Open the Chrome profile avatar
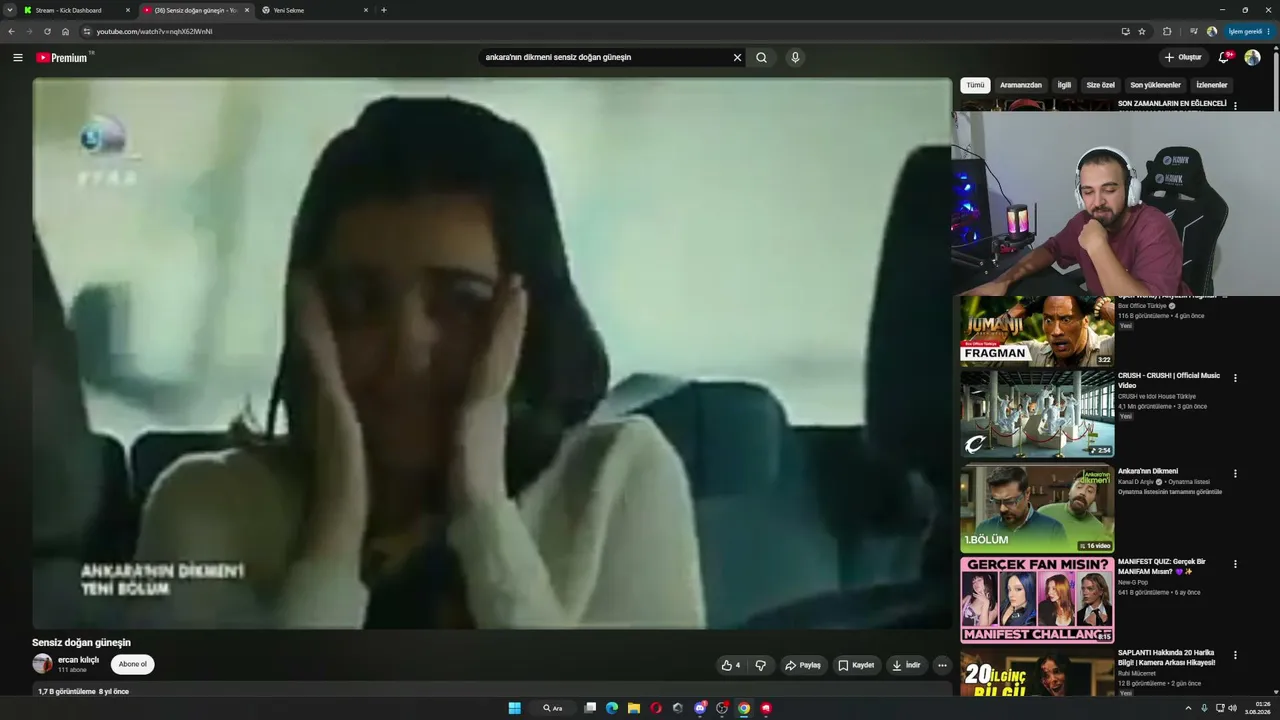 1212,31
